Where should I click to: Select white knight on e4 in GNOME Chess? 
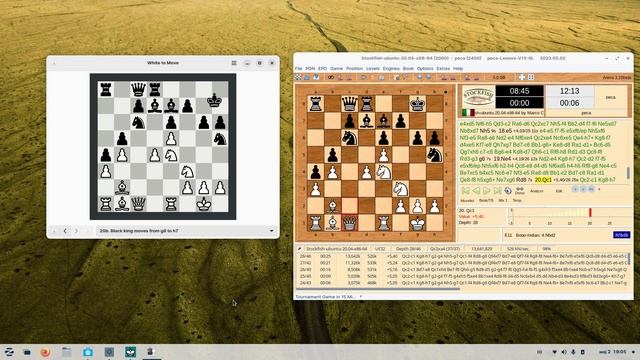pos(171,155)
